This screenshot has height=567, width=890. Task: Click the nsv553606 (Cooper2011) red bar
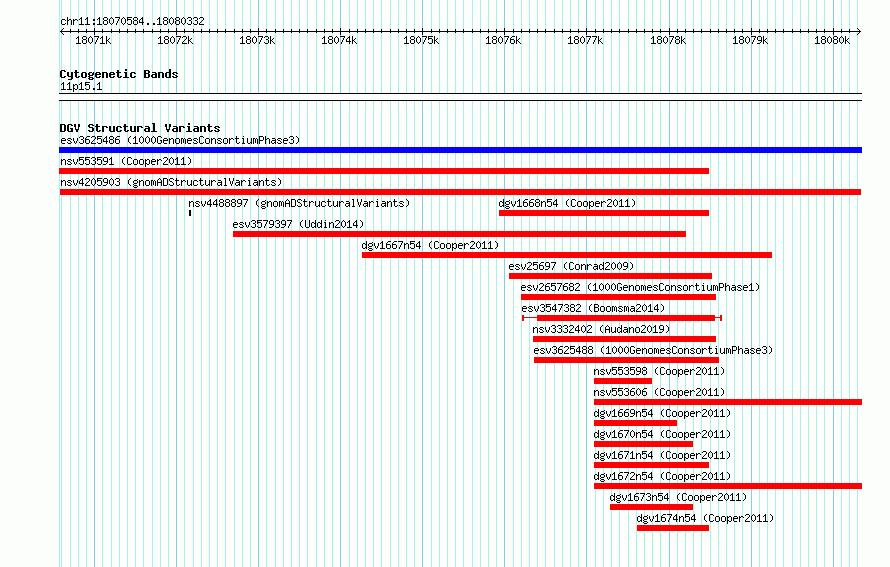[x=728, y=402]
